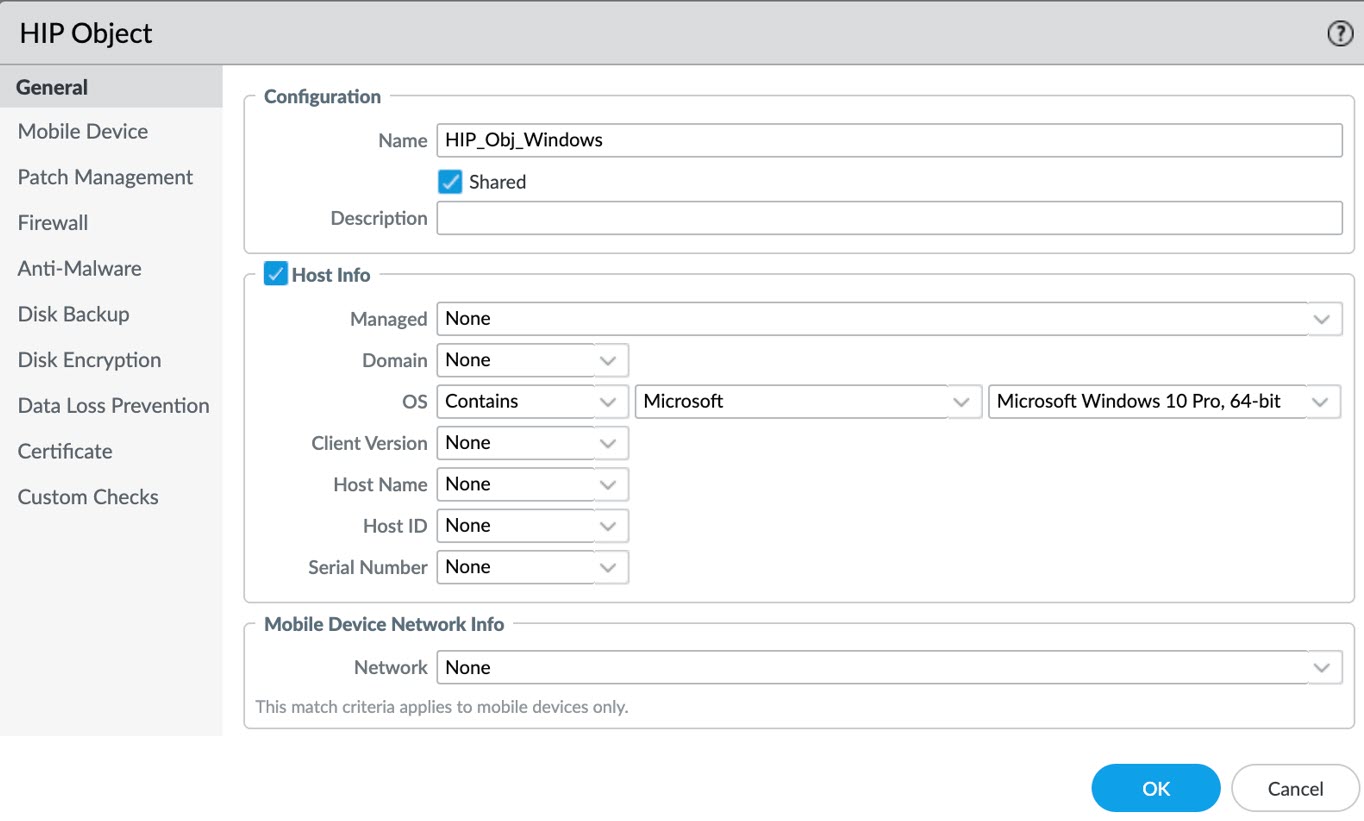The height and width of the screenshot is (821, 1364).
Task: Click into the Description input field
Action: pos(889,218)
